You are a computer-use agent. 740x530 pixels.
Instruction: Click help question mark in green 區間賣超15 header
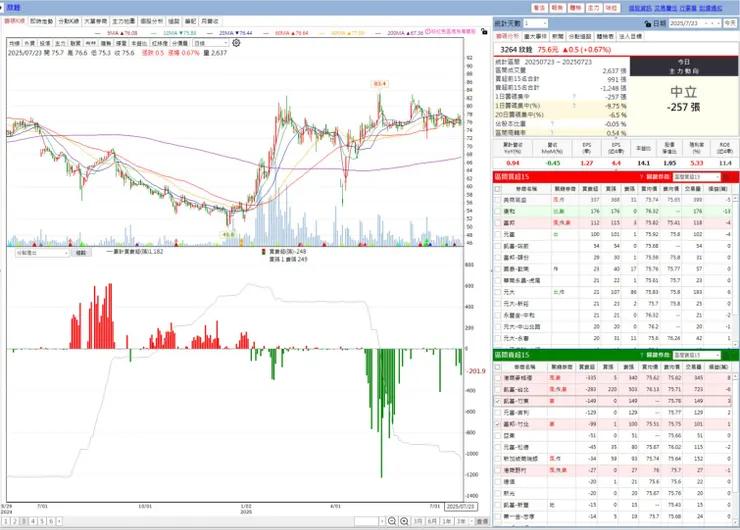coord(641,355)
